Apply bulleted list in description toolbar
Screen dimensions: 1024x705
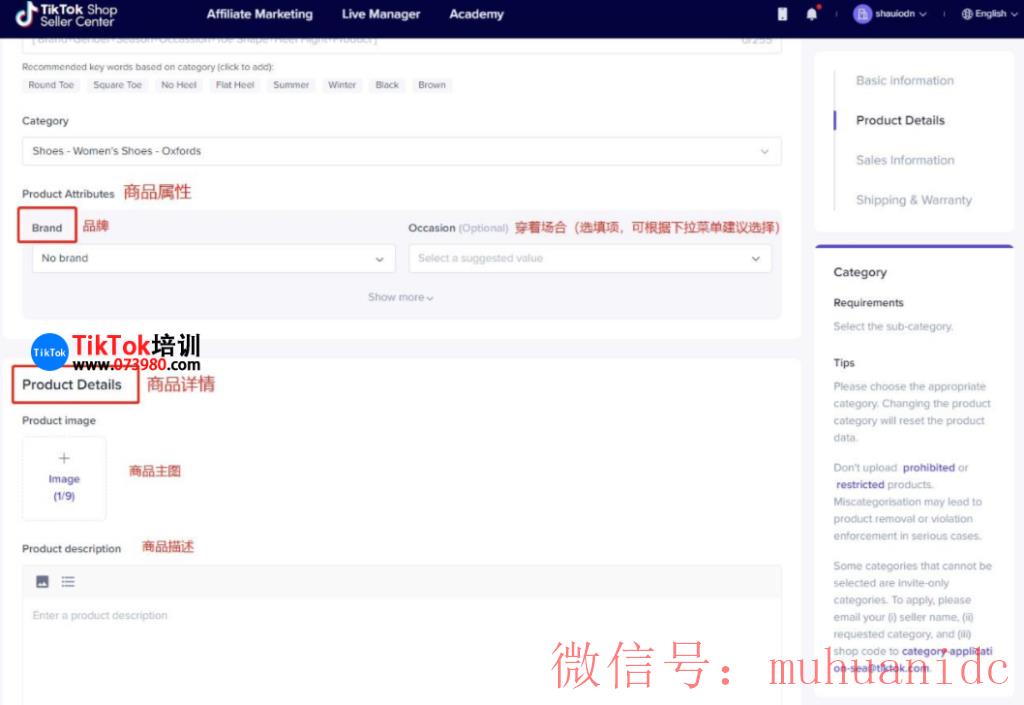[67, 581]
